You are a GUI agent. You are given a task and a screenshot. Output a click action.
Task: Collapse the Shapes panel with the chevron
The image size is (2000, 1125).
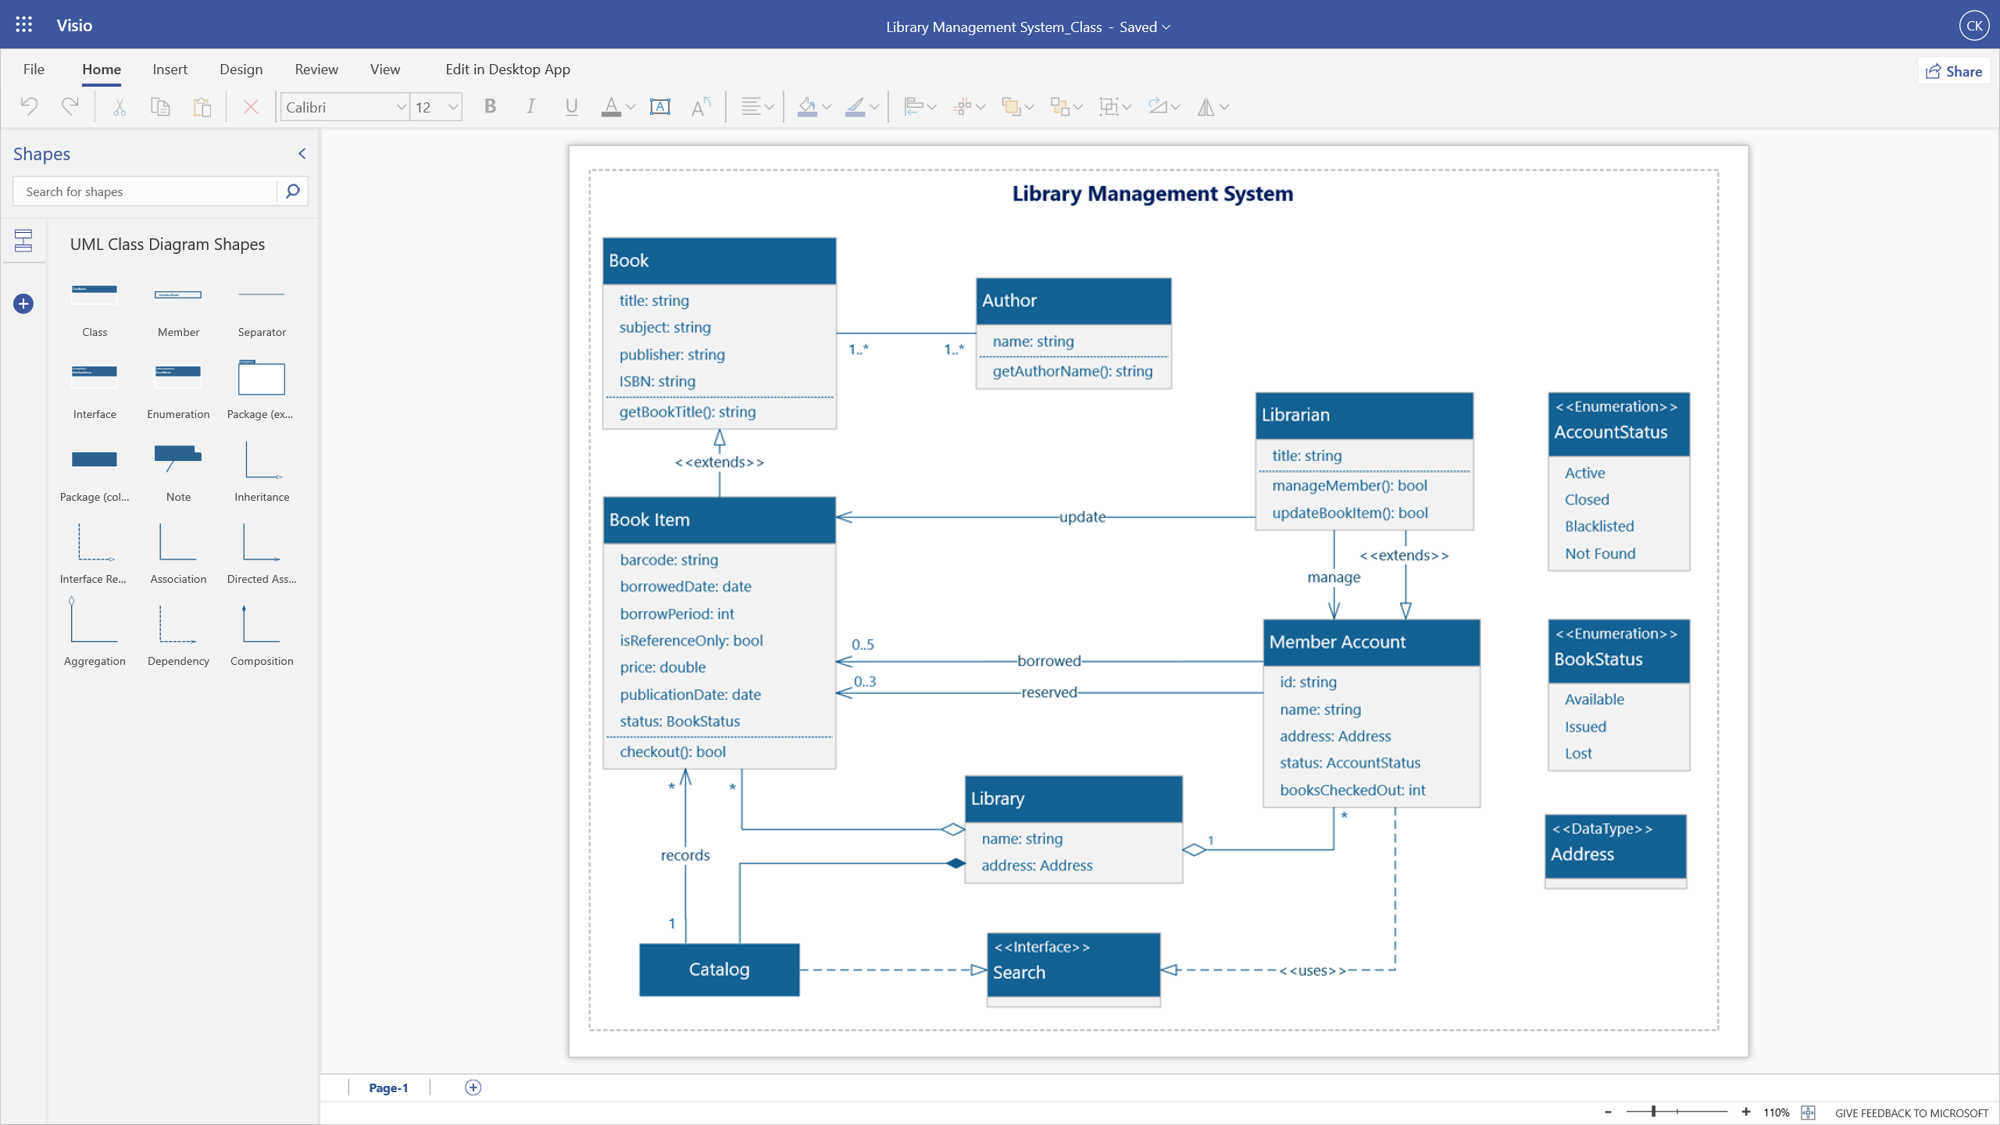(301, 153)
